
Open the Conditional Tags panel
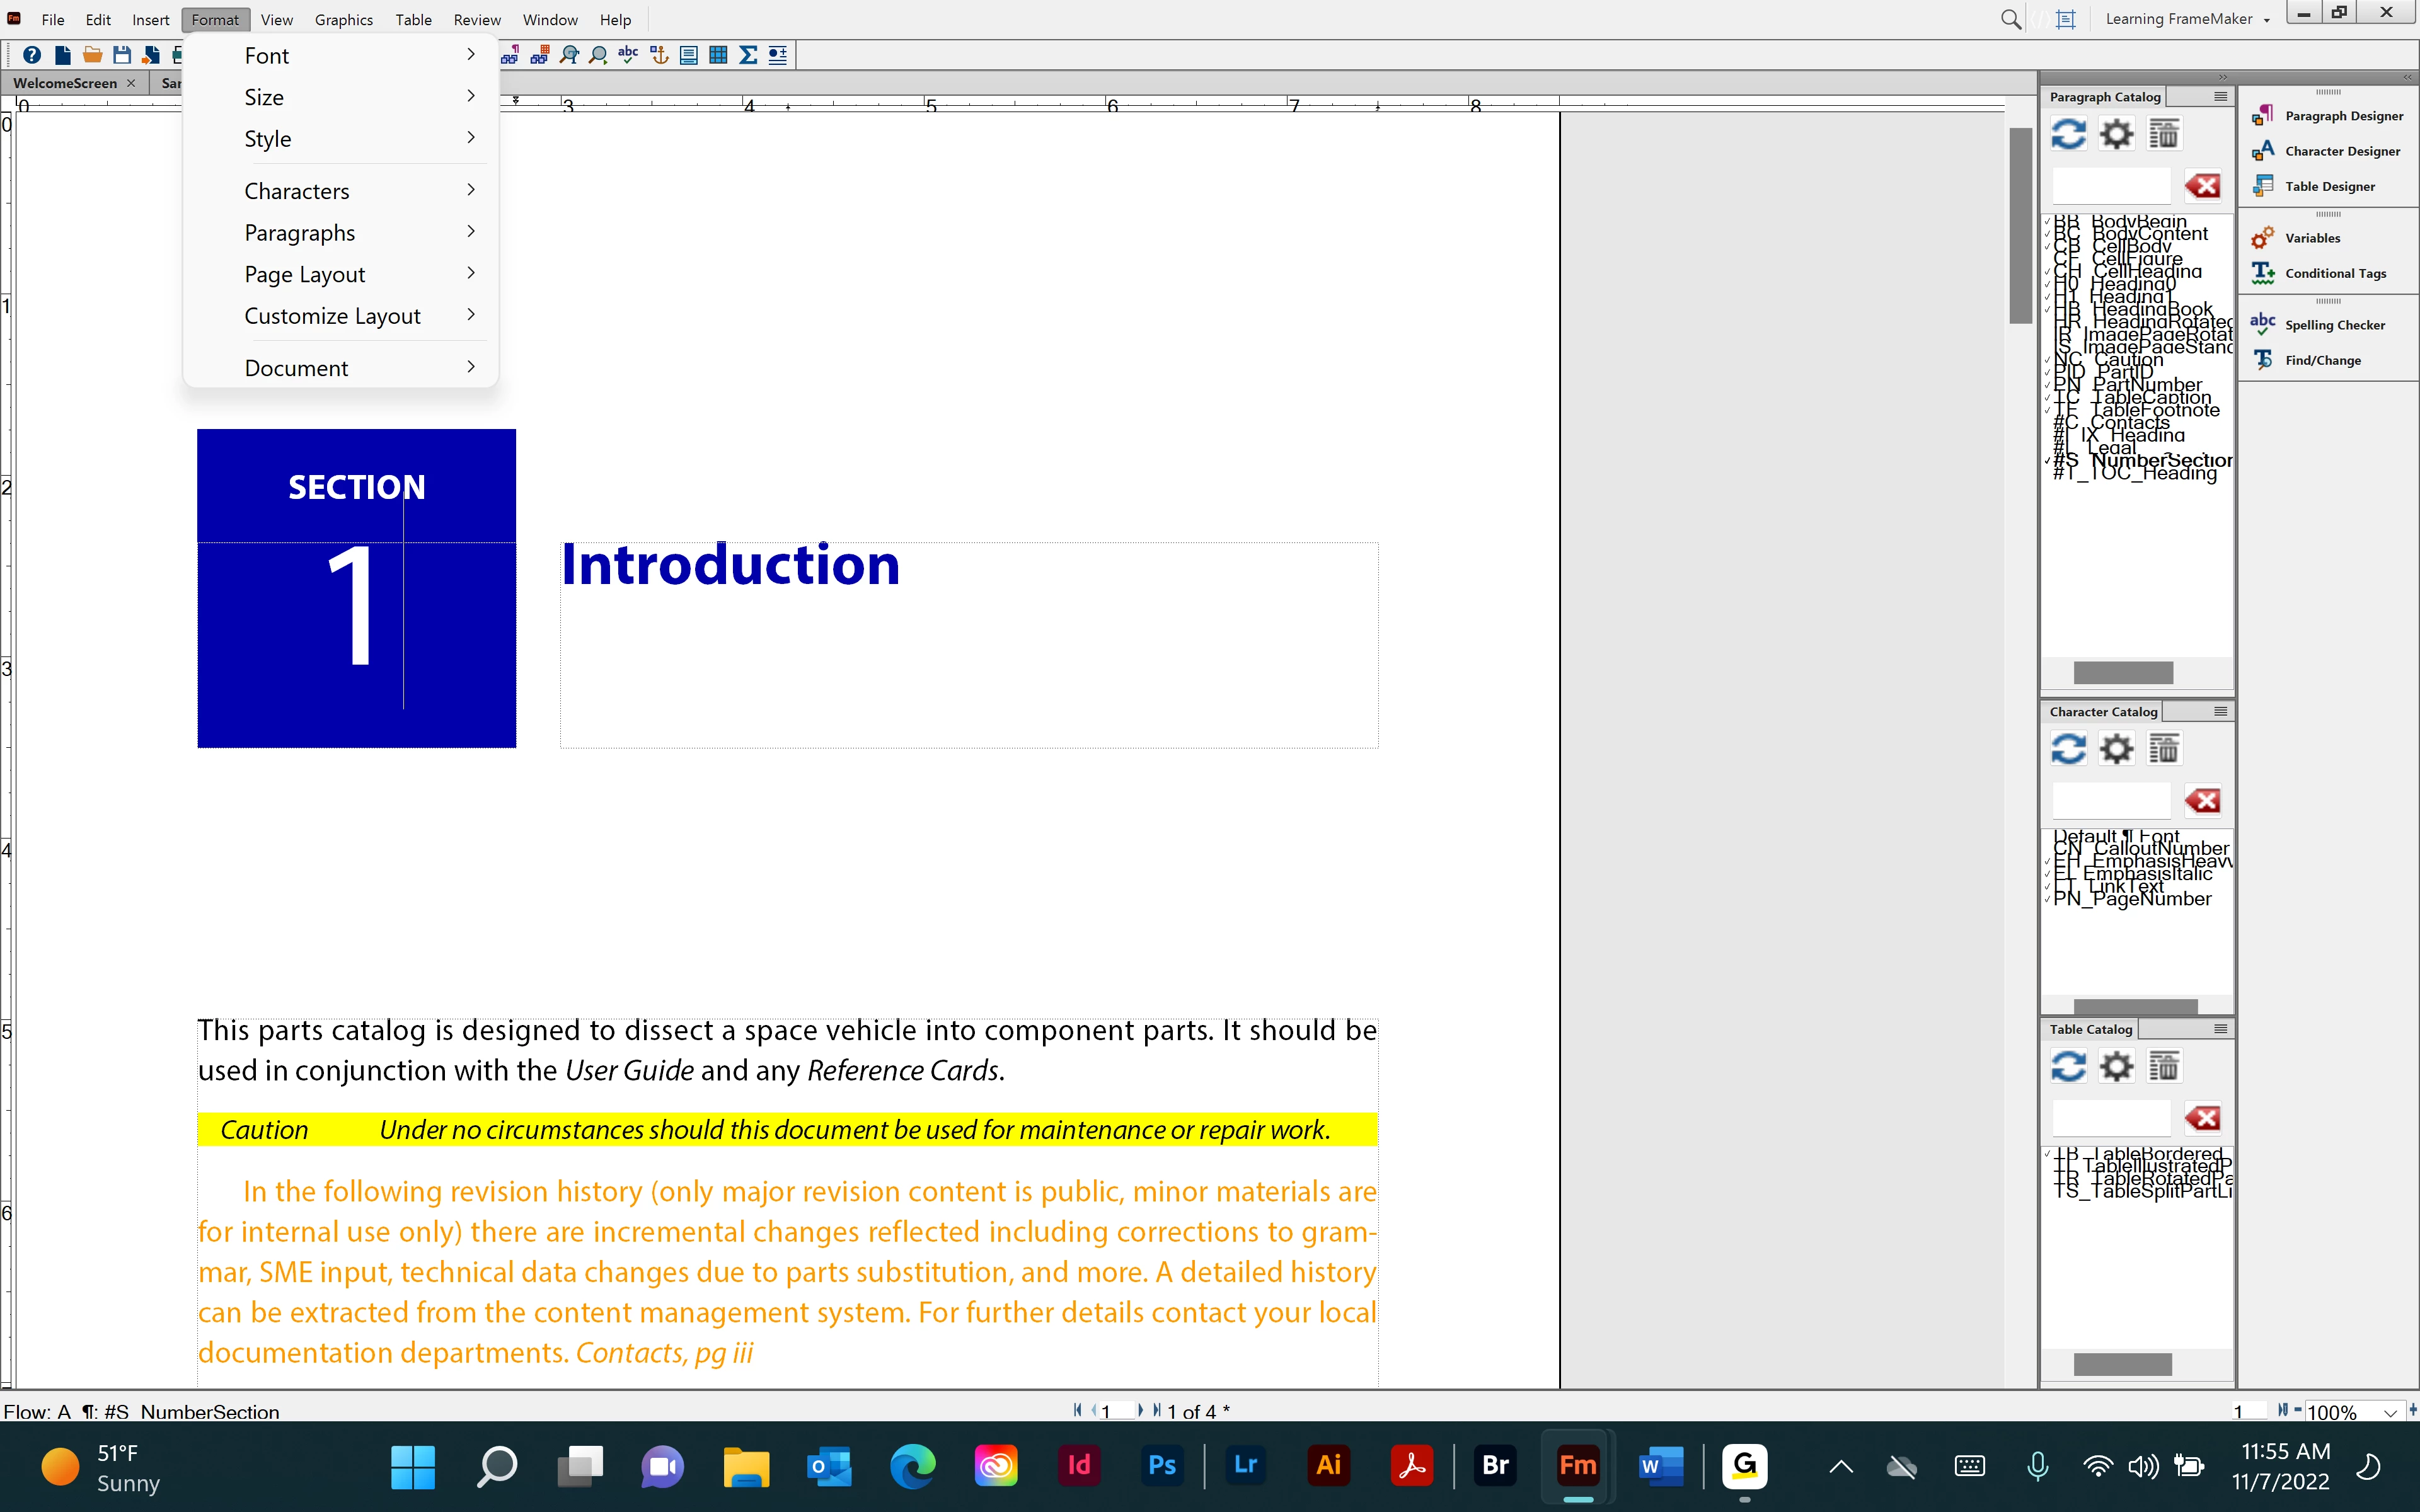click(2335, 273)
